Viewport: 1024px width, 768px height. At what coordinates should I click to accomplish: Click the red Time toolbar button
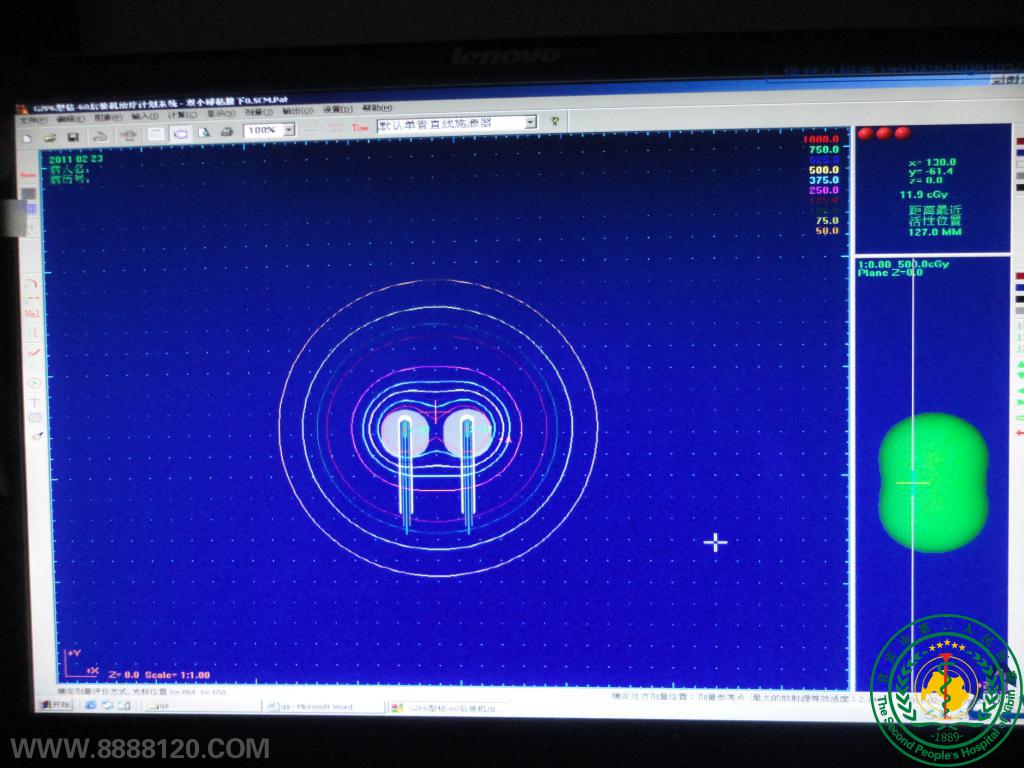[360, 127]
